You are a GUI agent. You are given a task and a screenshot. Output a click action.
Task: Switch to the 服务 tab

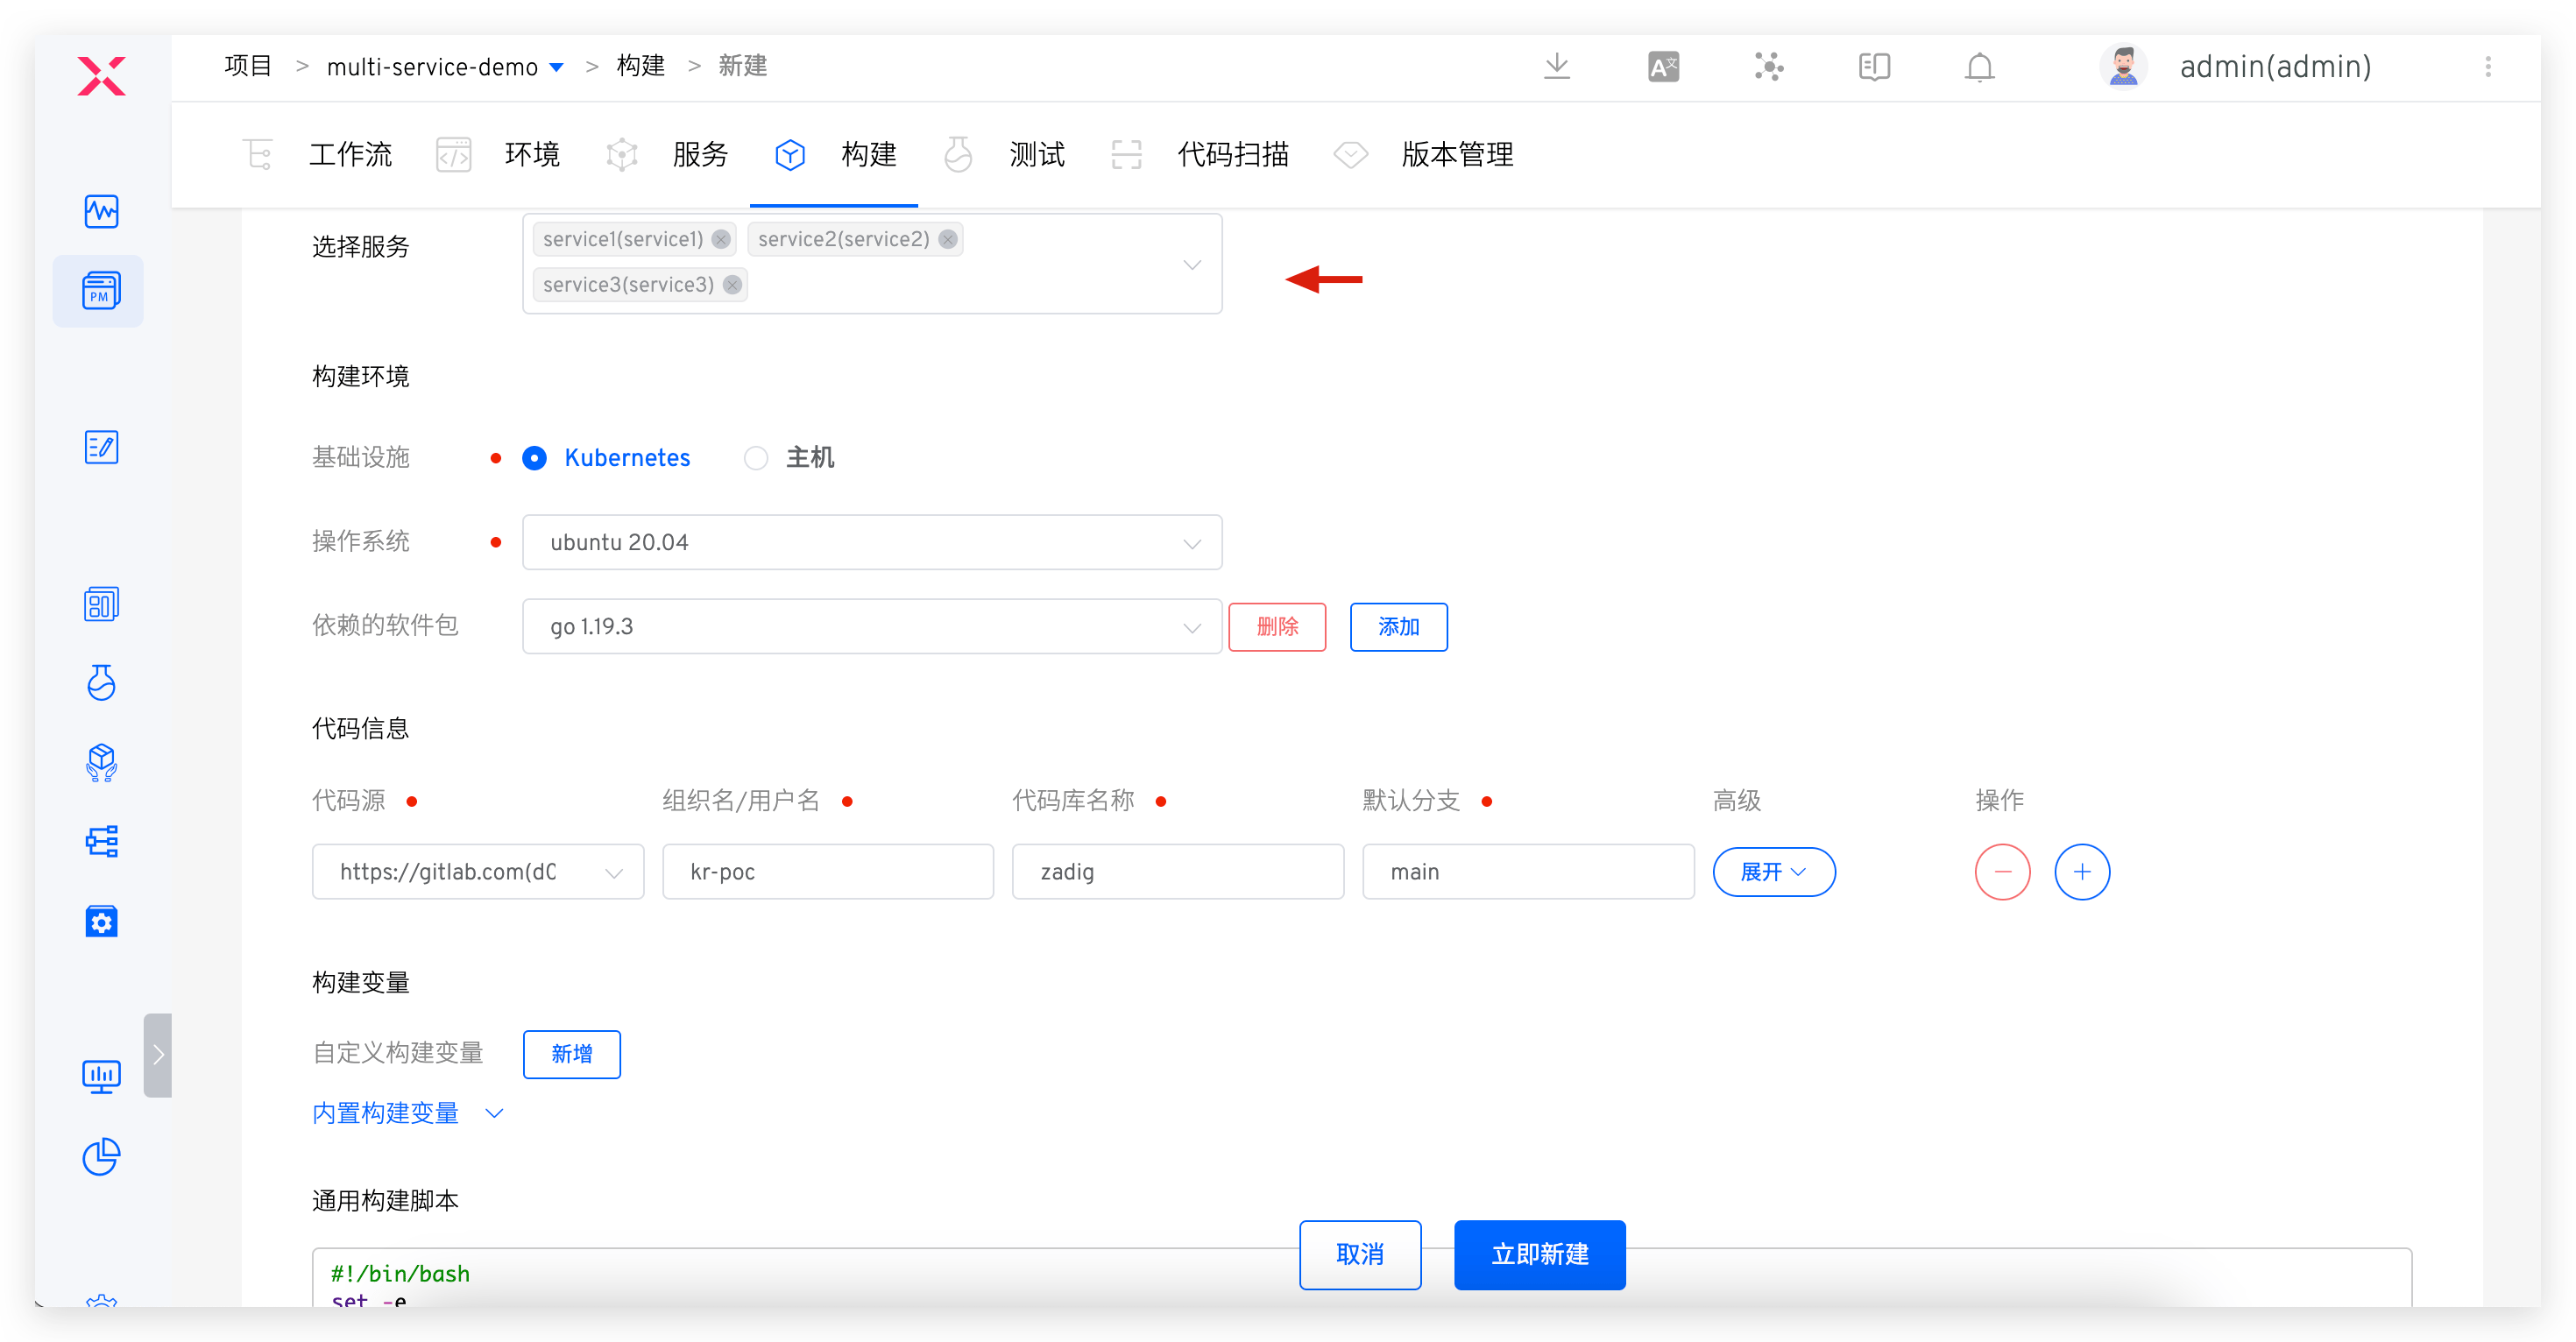667,155
